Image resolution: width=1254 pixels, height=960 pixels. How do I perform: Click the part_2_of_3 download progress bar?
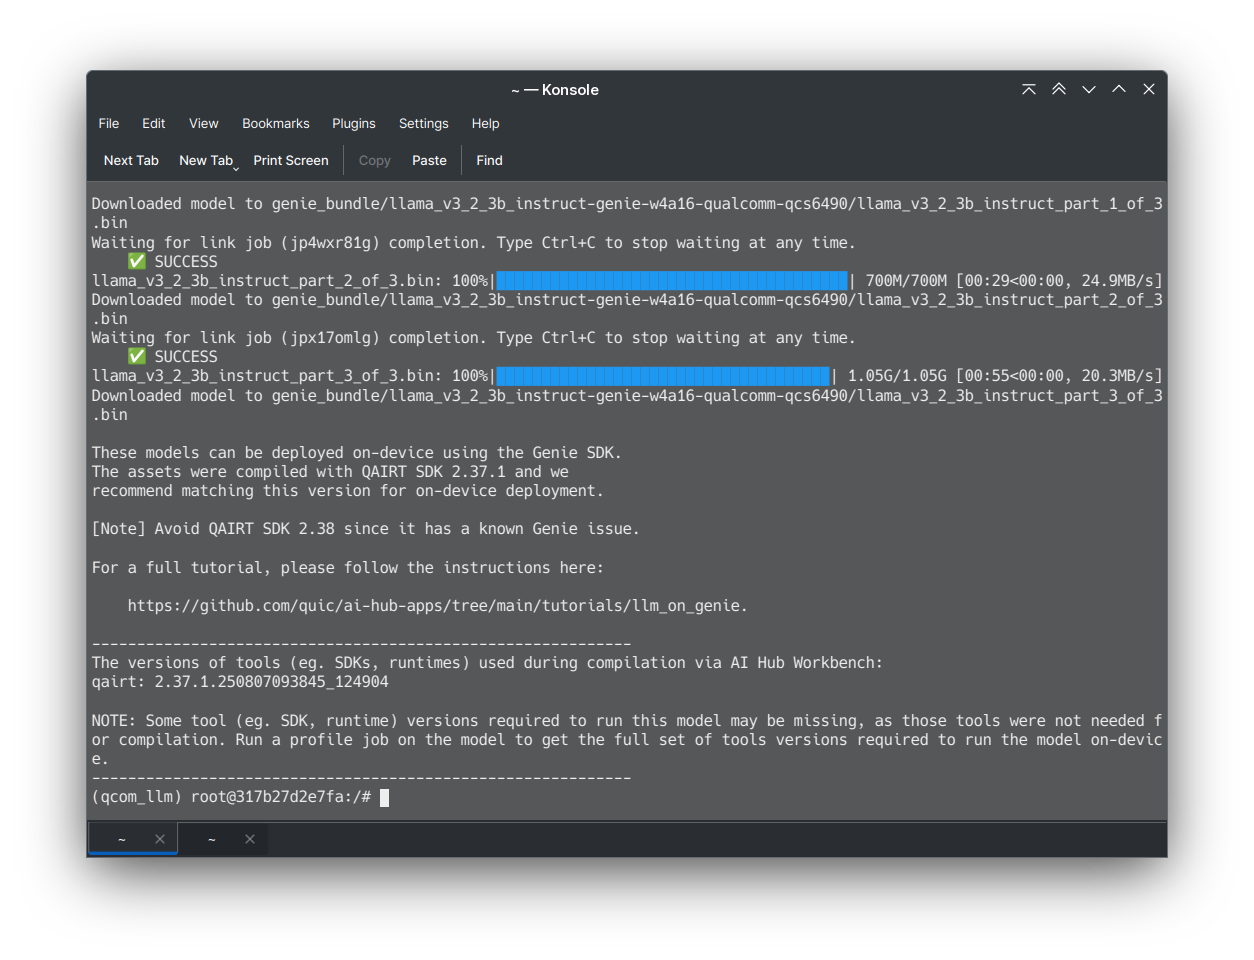(672, 280)
